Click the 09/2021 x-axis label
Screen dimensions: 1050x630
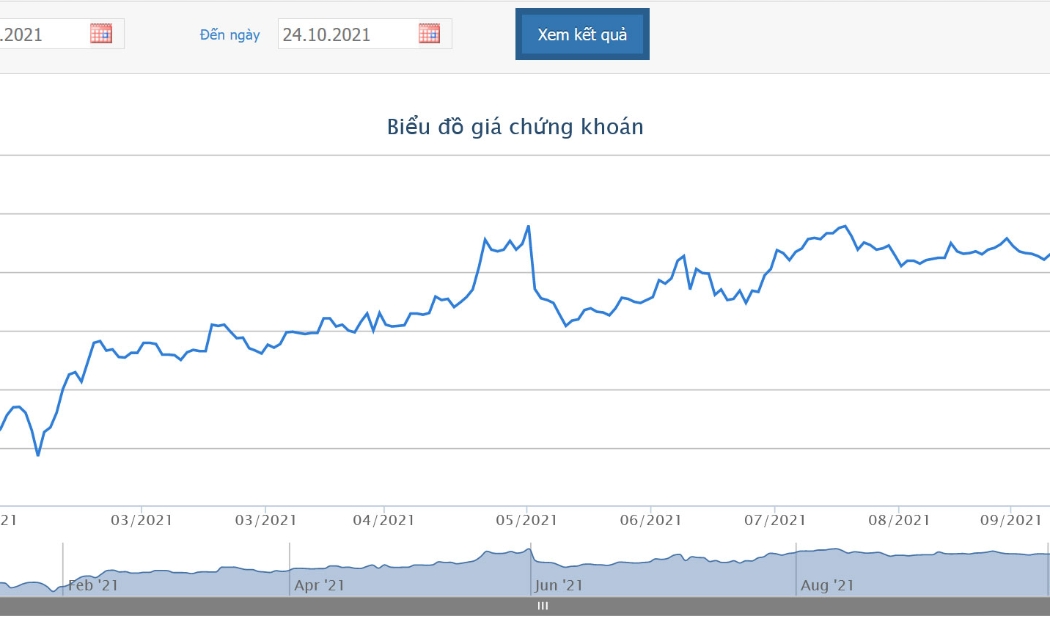point(1011,520)
